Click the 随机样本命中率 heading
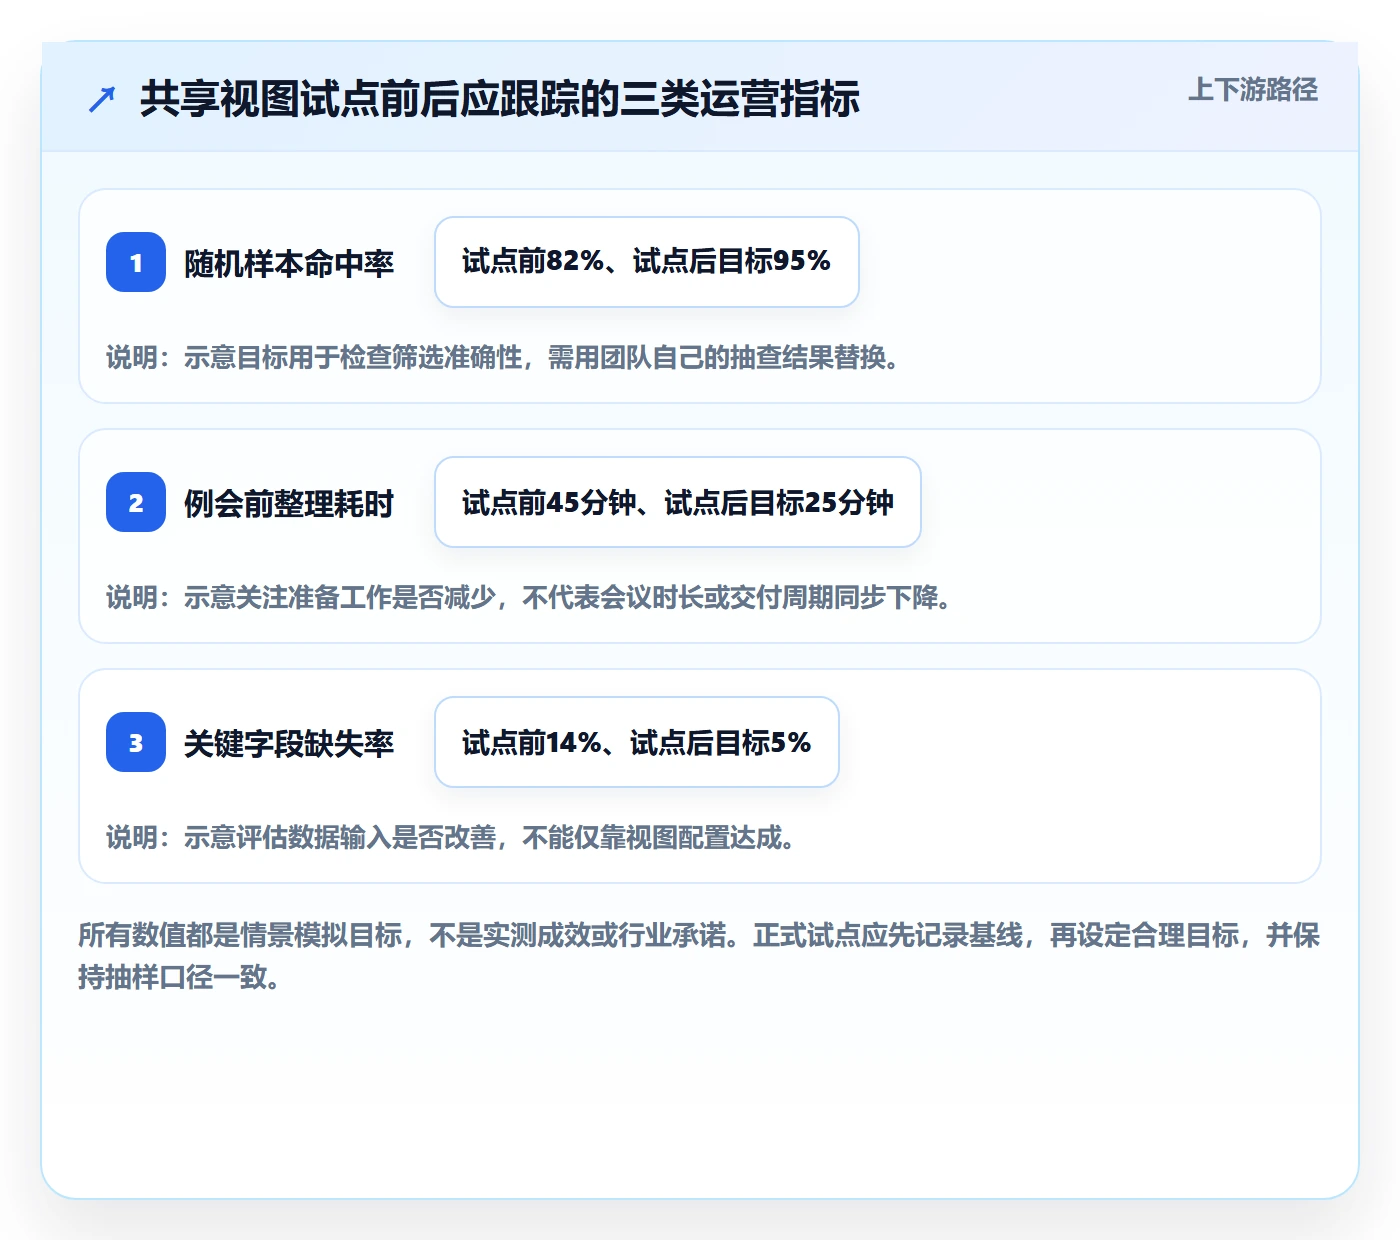Screen dimensions: 1400x1240 (x=289, y=263)
